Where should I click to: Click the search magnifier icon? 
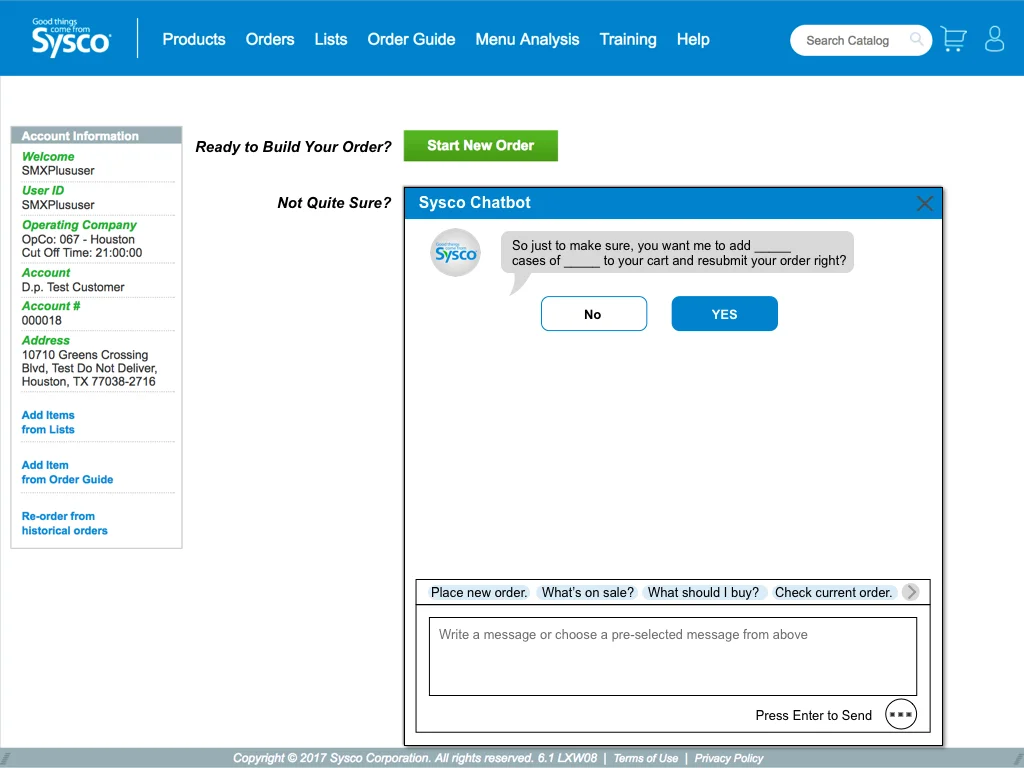(x=915, y=40)
